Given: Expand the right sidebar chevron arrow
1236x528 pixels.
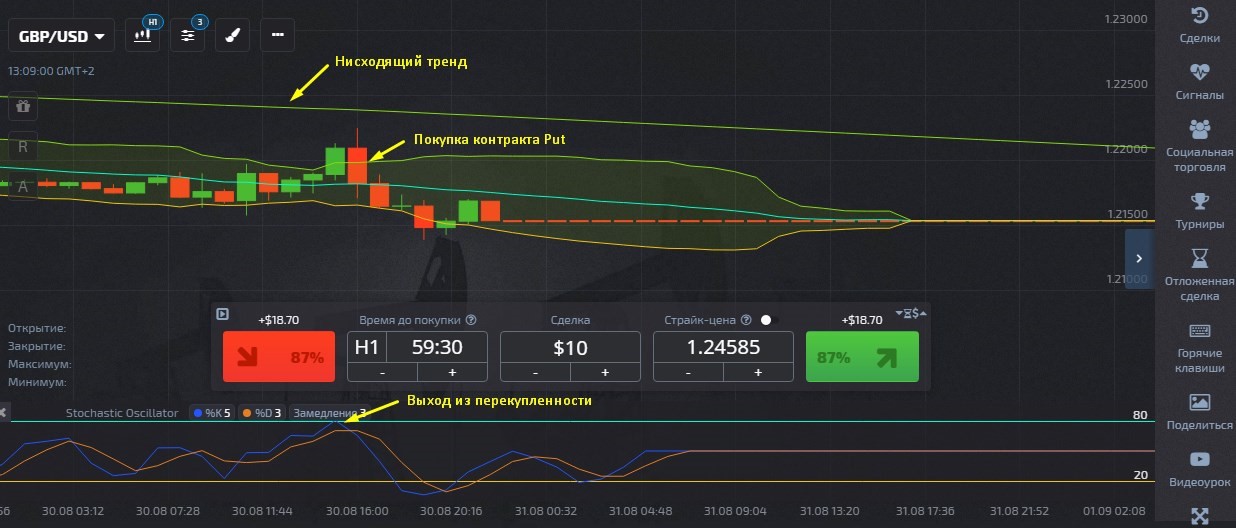Looking at the screenshot, I should click(x=1138, y=258).
